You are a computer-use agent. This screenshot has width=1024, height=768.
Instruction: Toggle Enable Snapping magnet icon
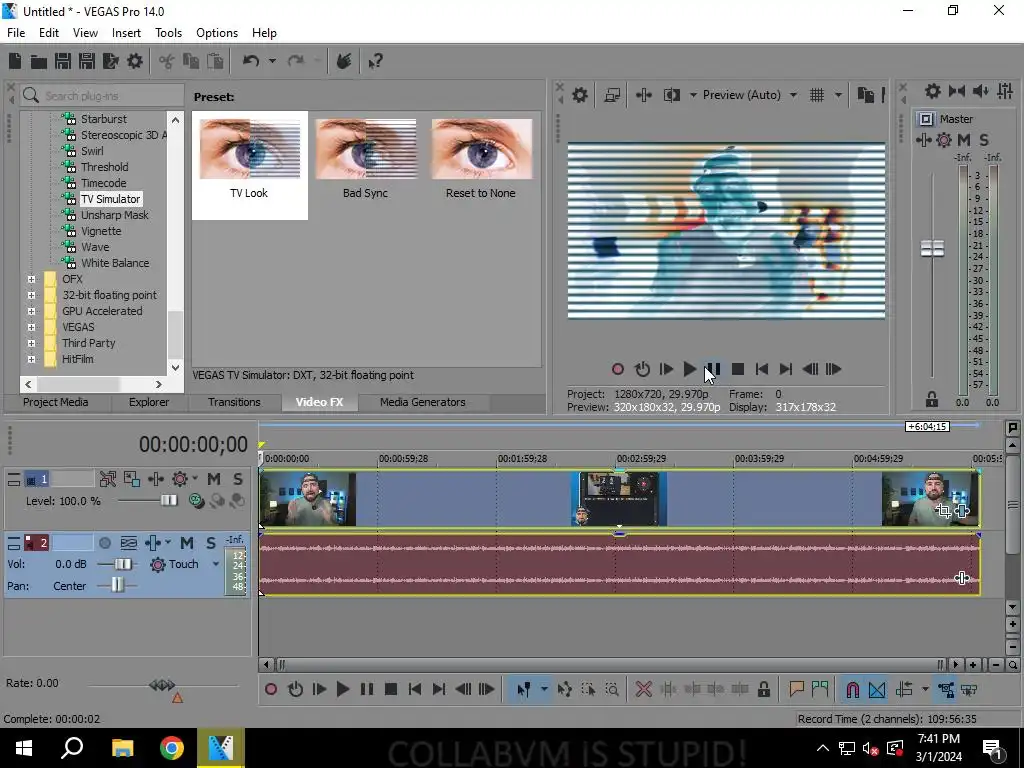(853, 689)
